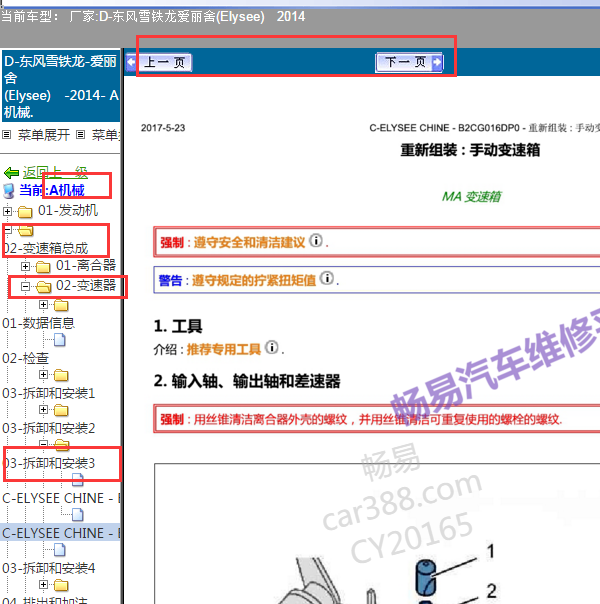This screenshot has height=604, width=600.
Task: Click the open folder icon of 02-变速箱总成
Action: (x=25, y=230)
